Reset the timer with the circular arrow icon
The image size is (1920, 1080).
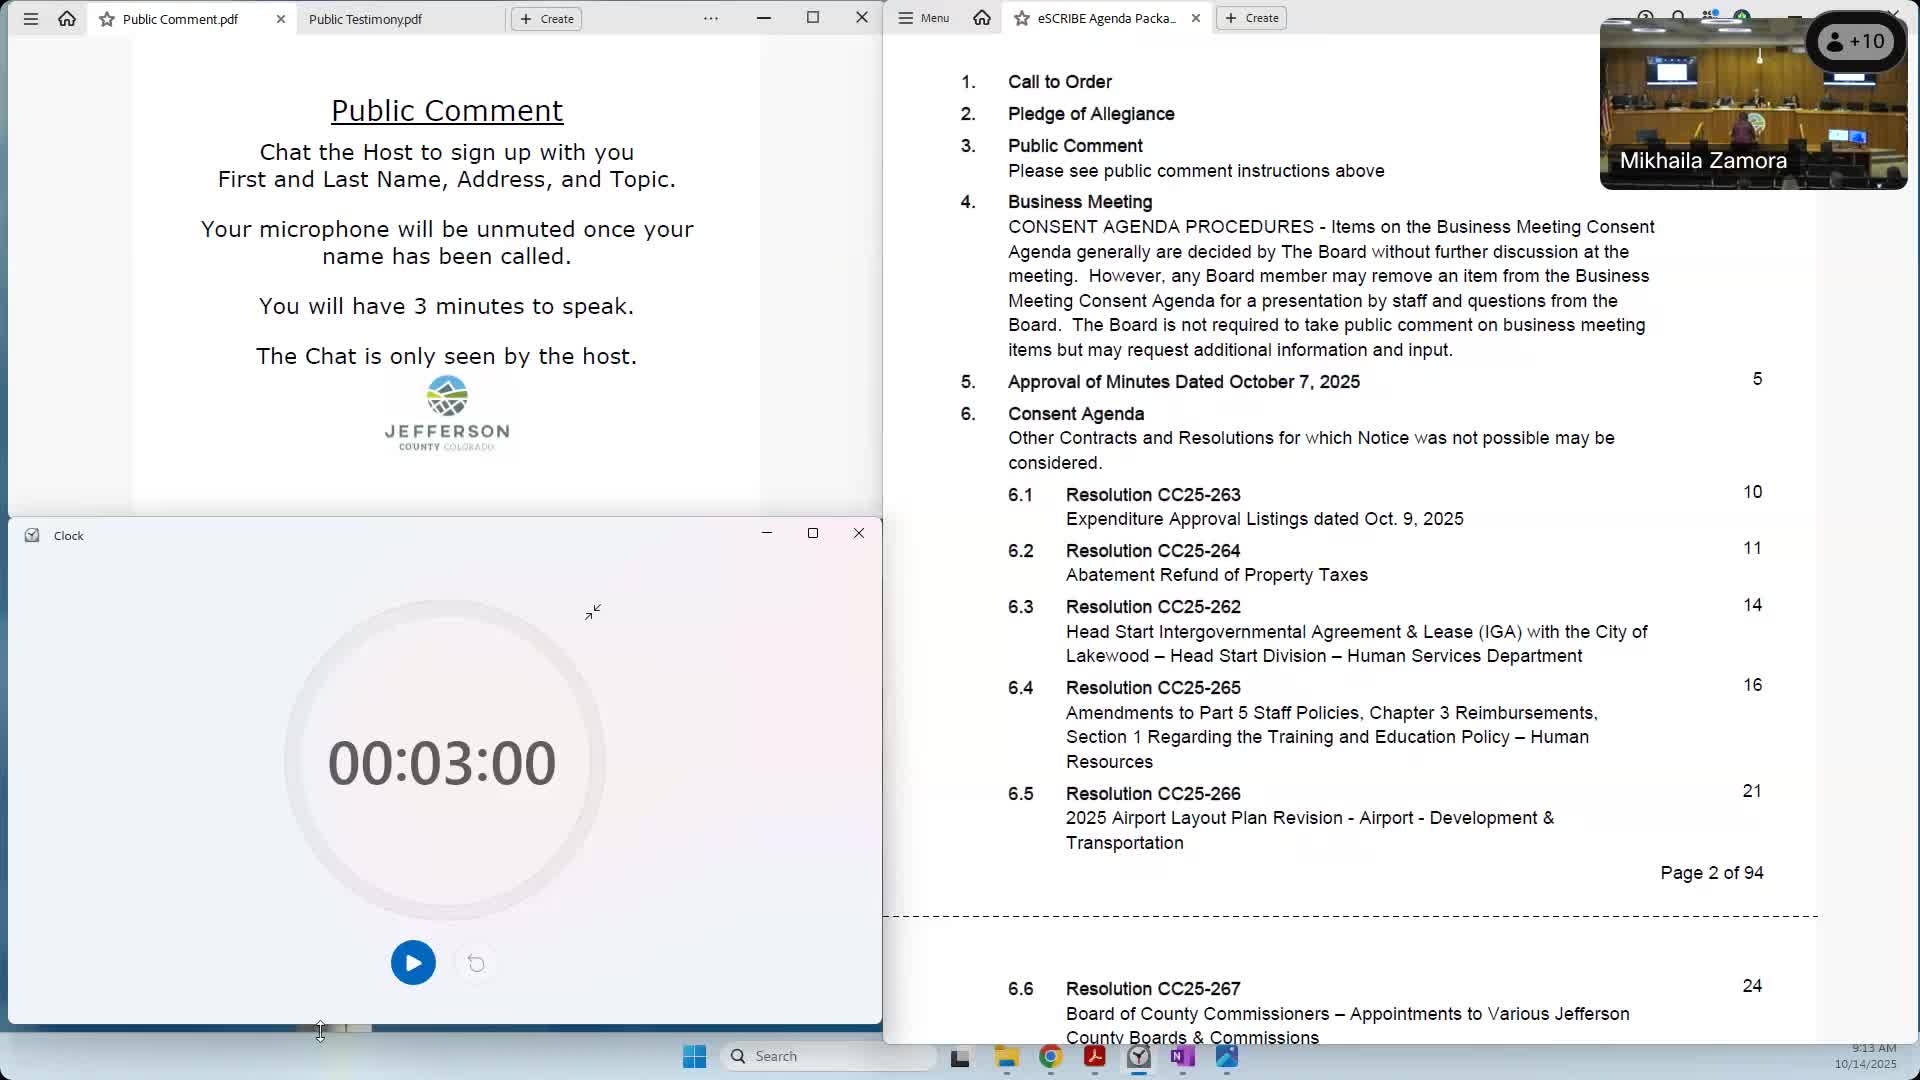point(476,963)
